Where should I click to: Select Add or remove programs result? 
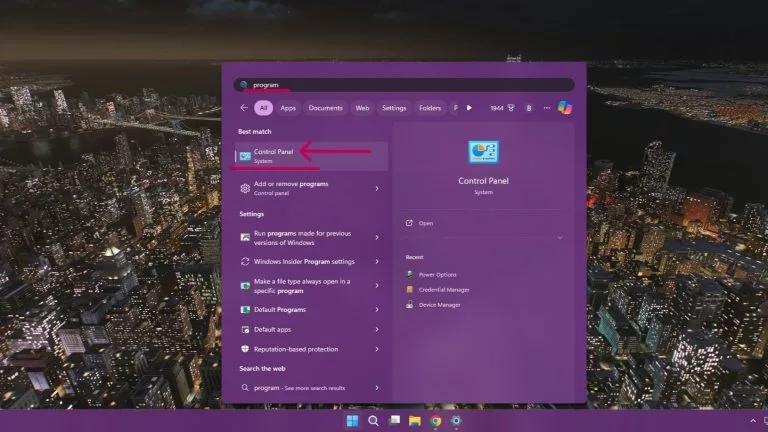tap(305, 188)
